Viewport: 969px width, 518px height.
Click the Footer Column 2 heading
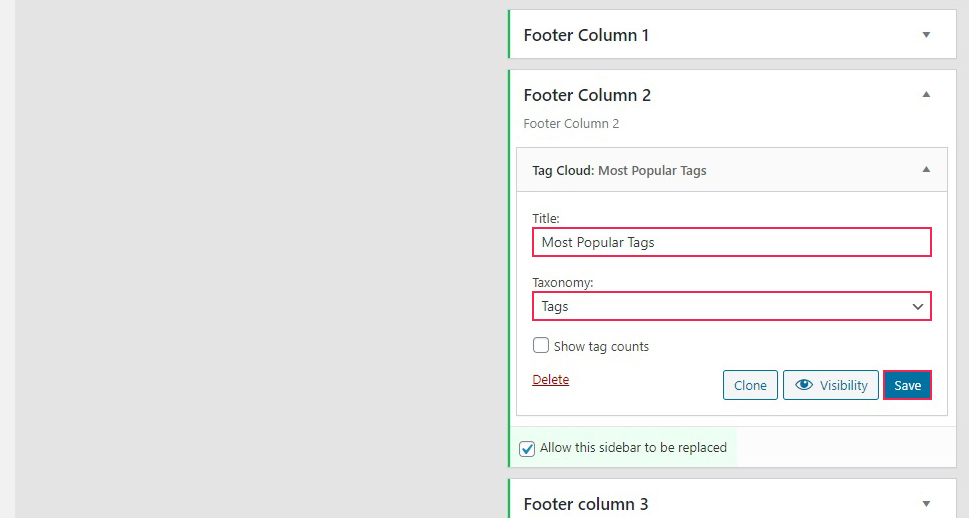[587, 95]
